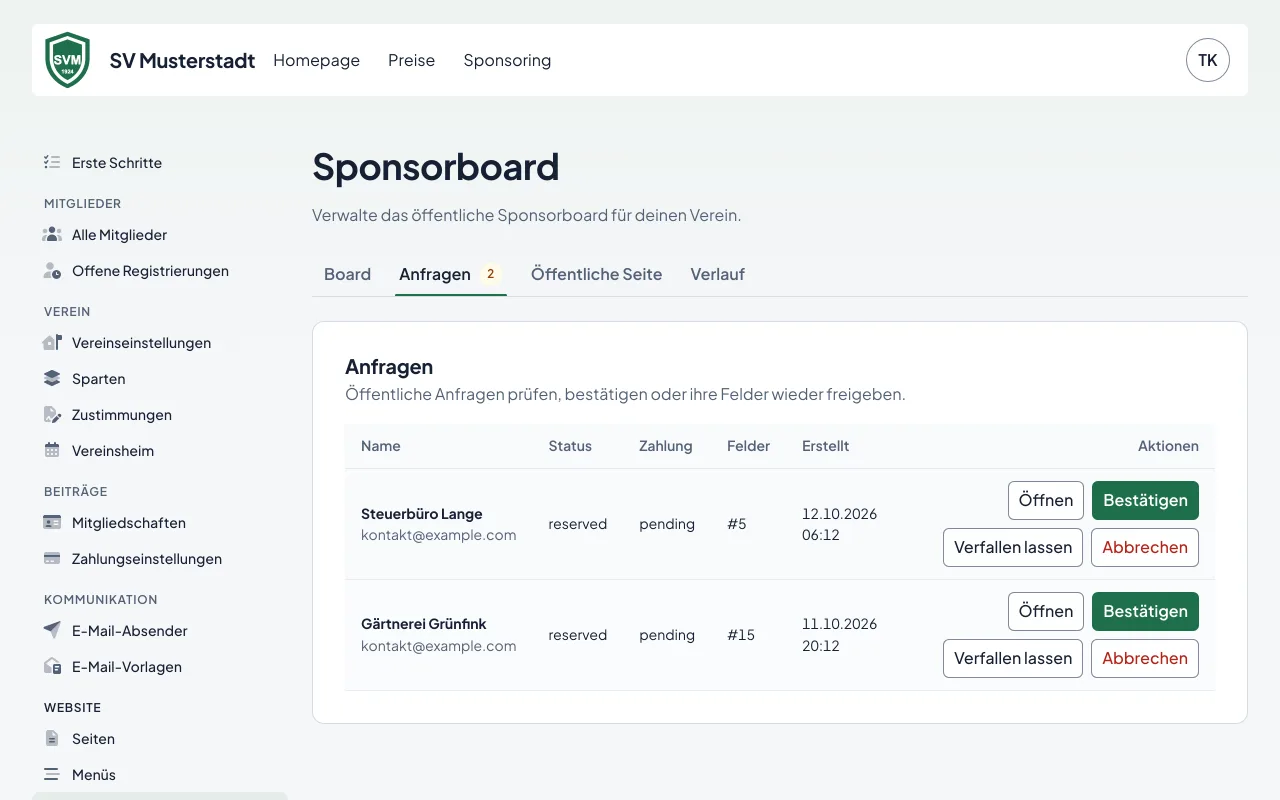Open Sponsoring in the top navigation
The width and height of the screenshot is (1280, 800).
pos(507,60)
